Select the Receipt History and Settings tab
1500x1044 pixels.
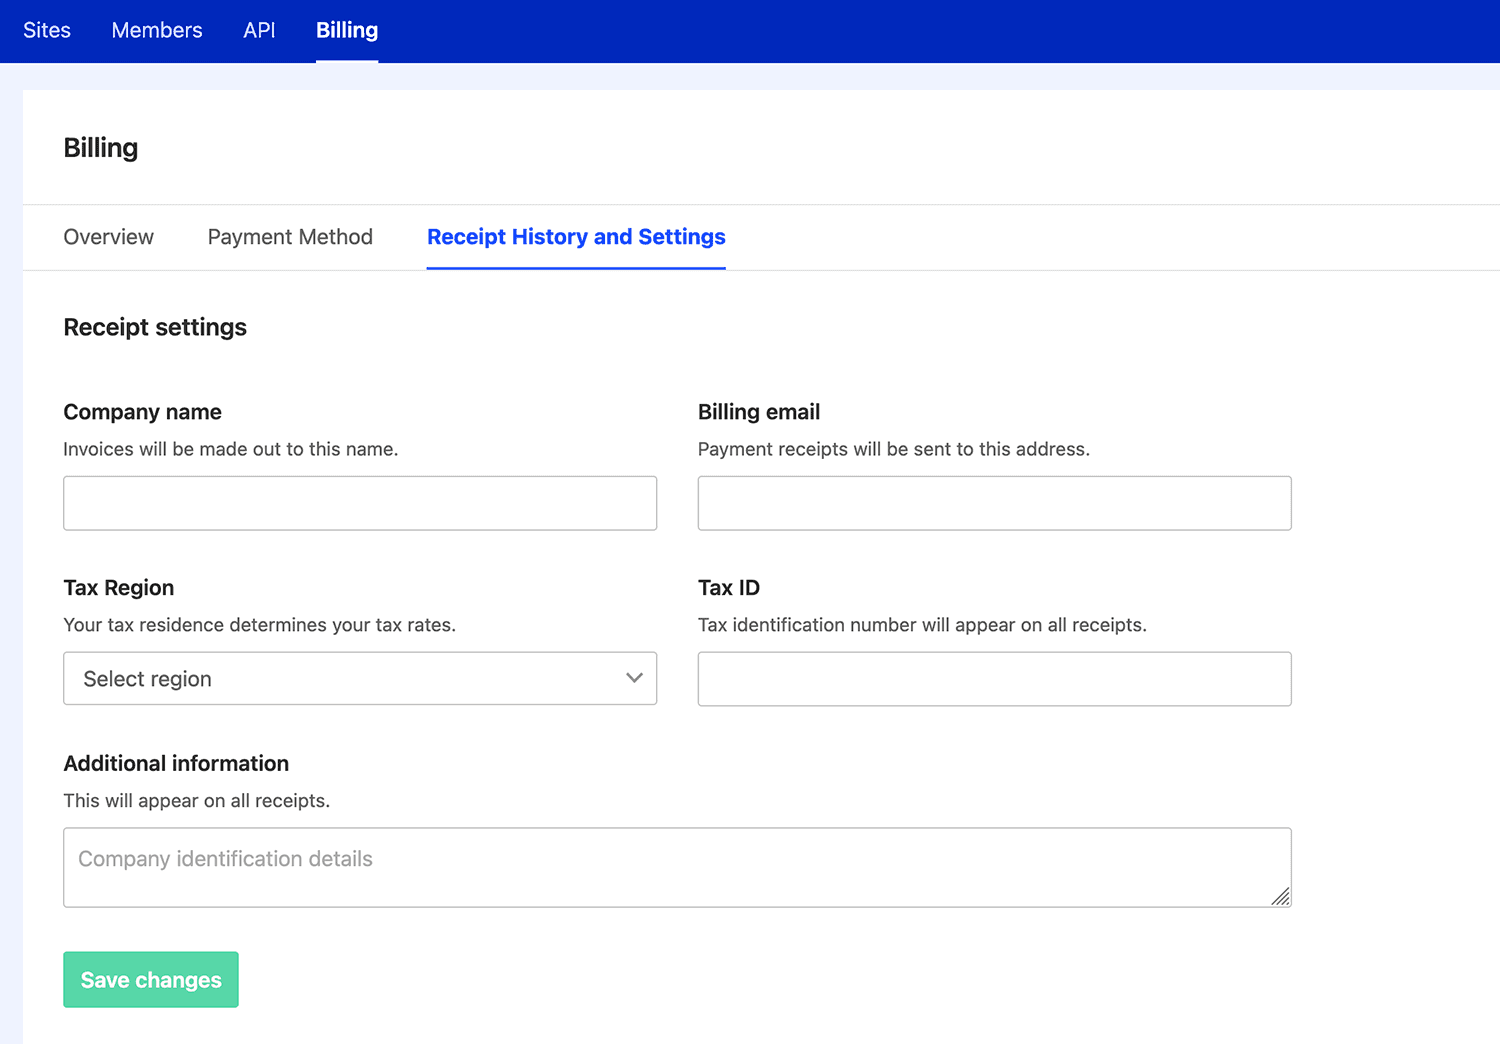click(575, 237)
